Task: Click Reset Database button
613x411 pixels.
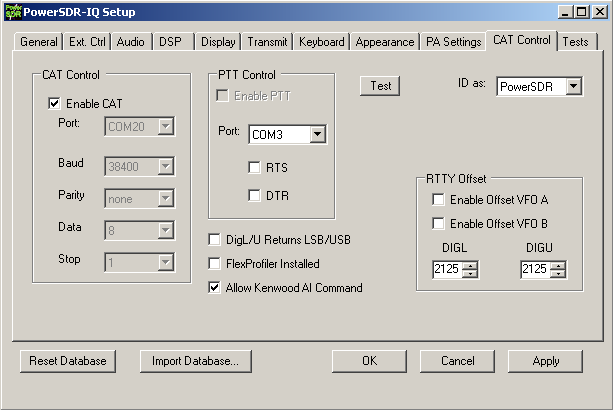Action: coord(68,361)
